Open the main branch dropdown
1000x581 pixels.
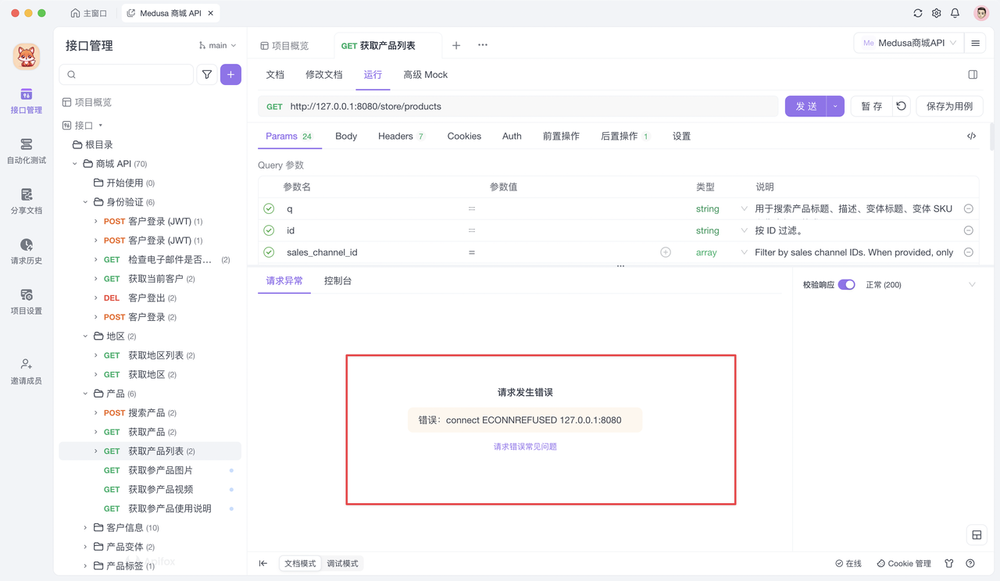click(217, 45)
